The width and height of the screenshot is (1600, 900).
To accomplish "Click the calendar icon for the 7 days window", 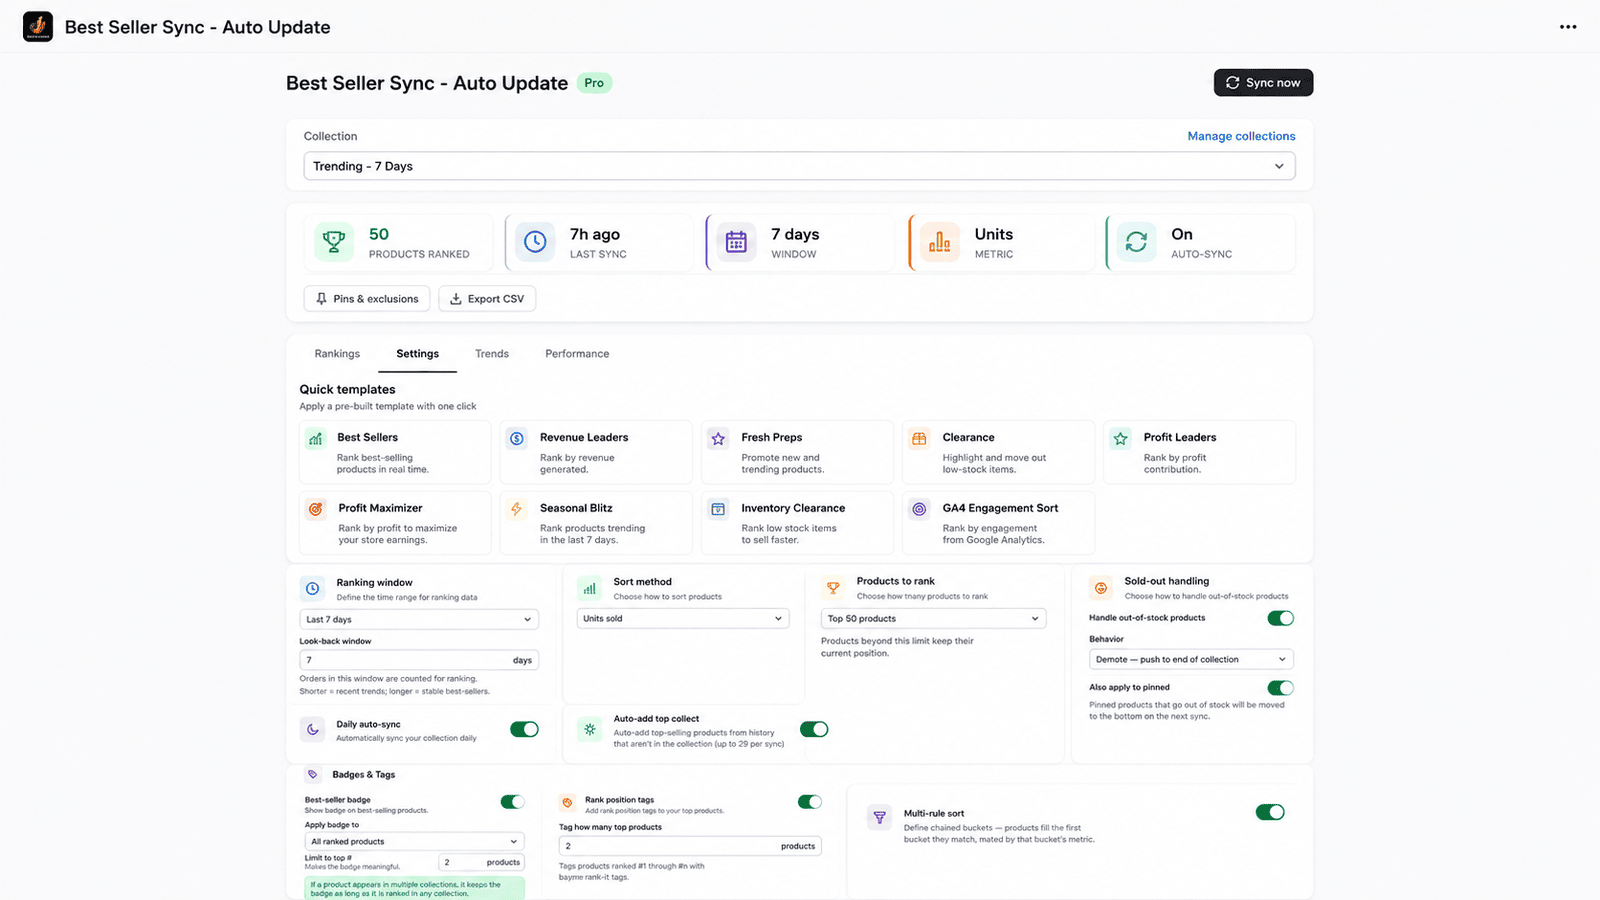I will pyautogui.click(x=736, y=242).
